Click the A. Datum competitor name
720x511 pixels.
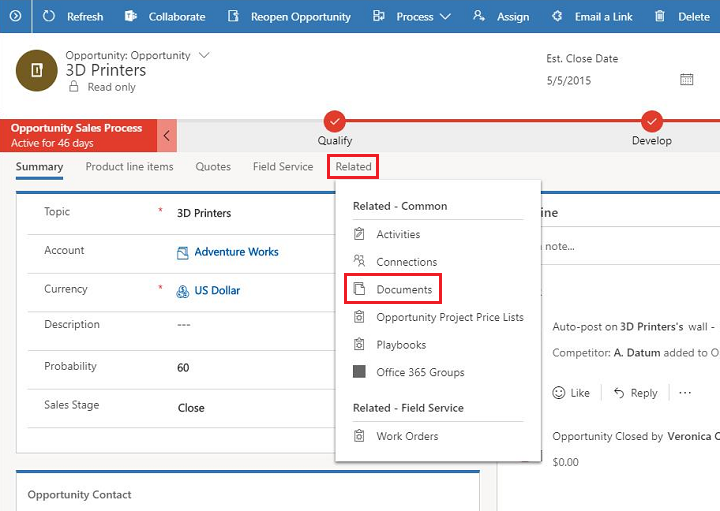pyautogui.click(x=637, y=353)
